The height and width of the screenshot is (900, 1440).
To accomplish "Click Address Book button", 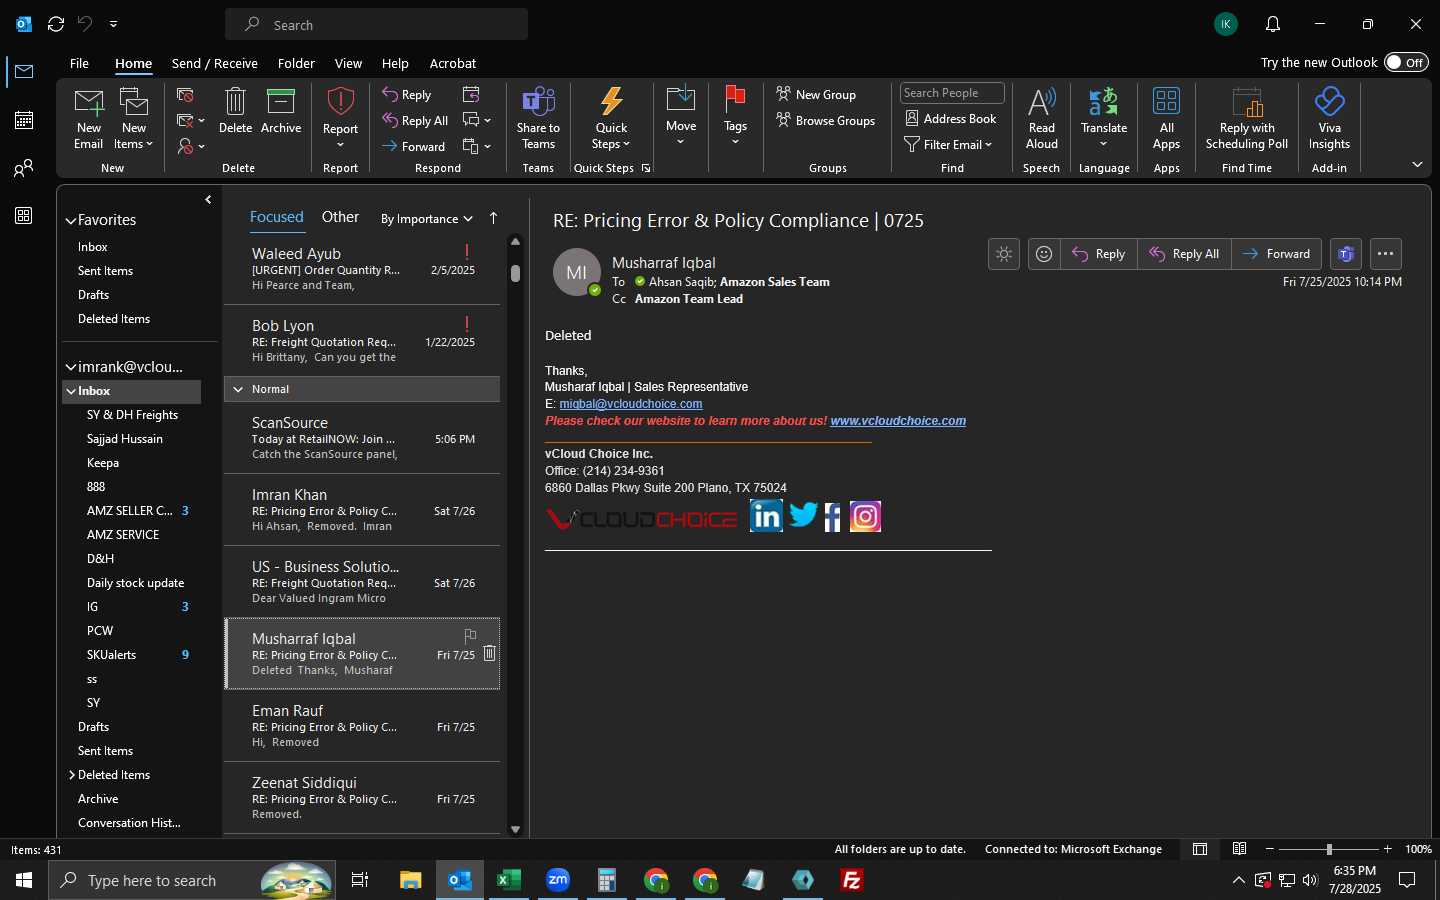I will click(951, 118).
